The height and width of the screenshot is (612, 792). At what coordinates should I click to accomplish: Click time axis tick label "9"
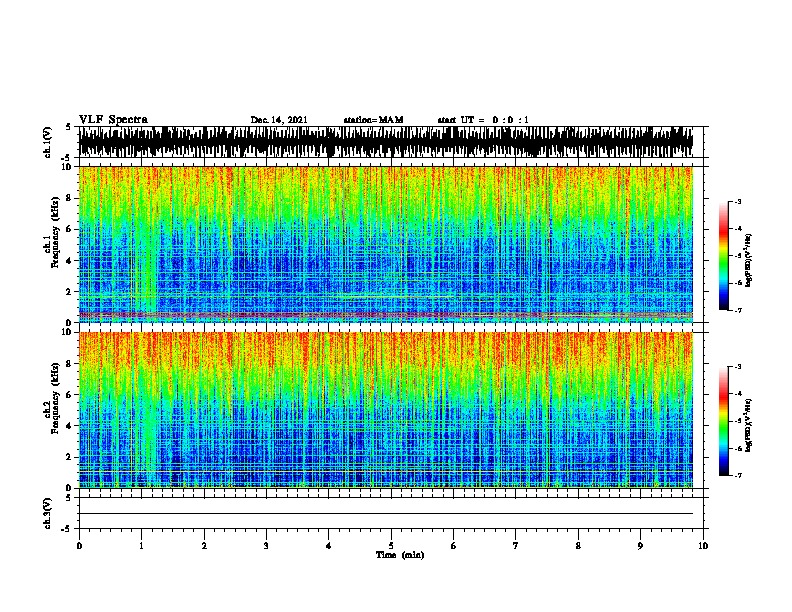[x=640, y=546]
